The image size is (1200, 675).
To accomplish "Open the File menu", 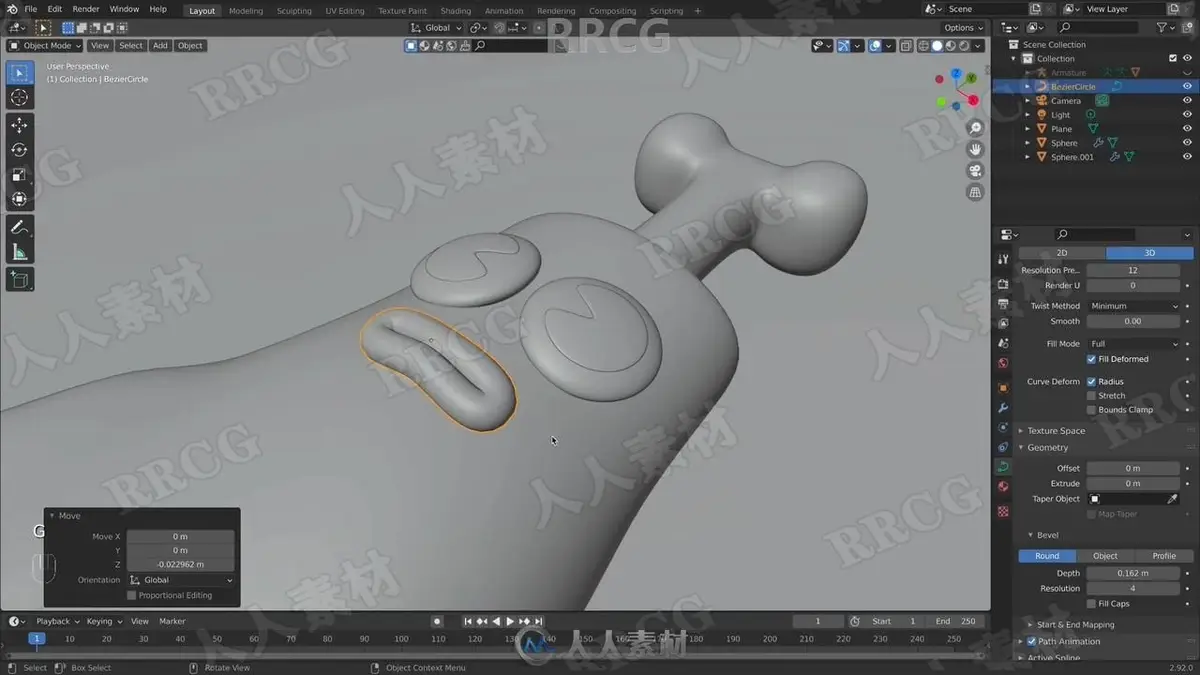I will point(30,9).
